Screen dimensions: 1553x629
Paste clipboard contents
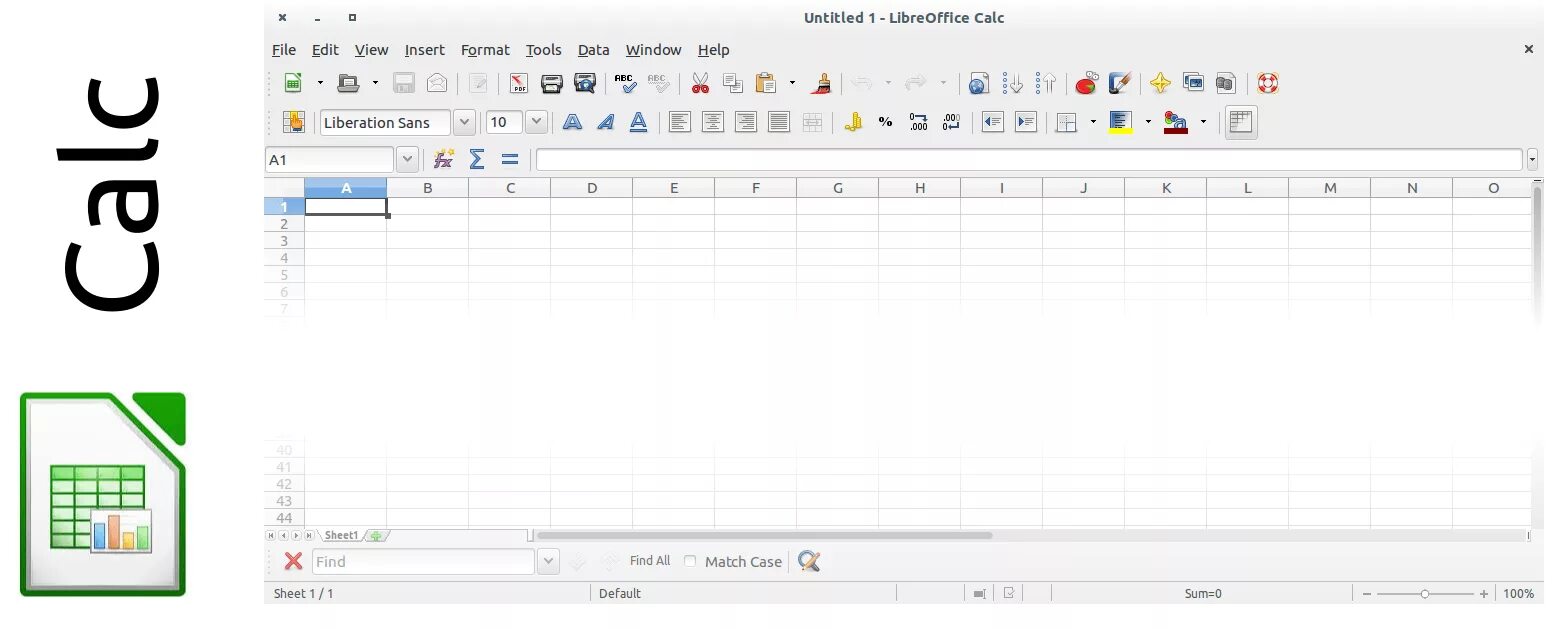pyautogui.click(x=766, y=83)
